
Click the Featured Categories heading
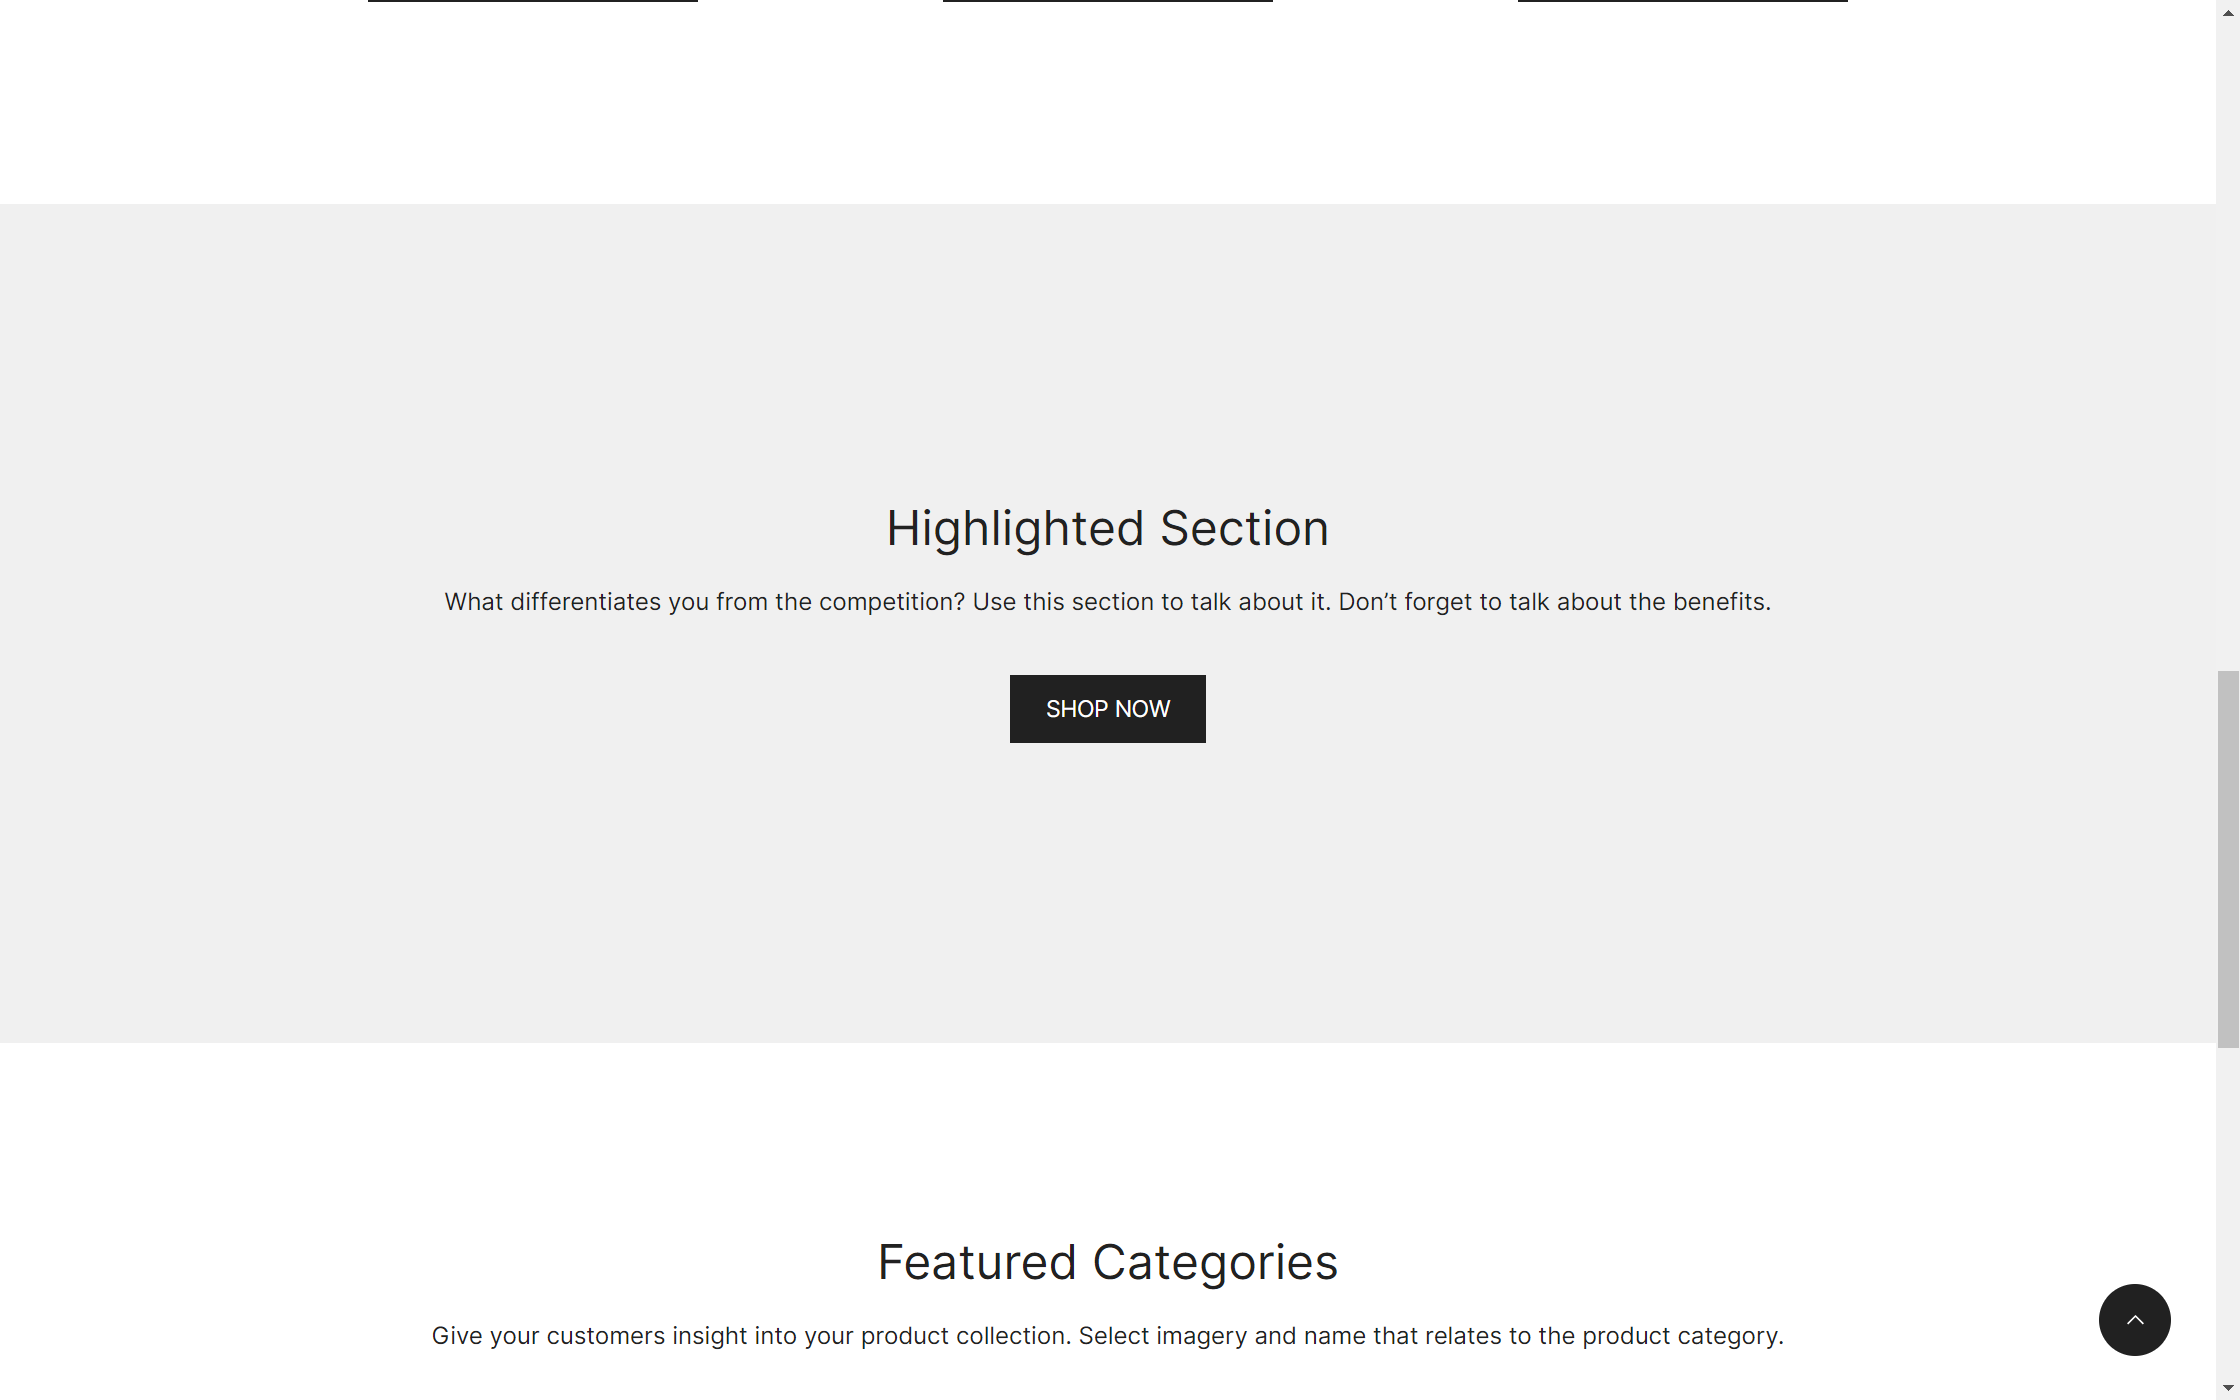pos(1107,1262)
